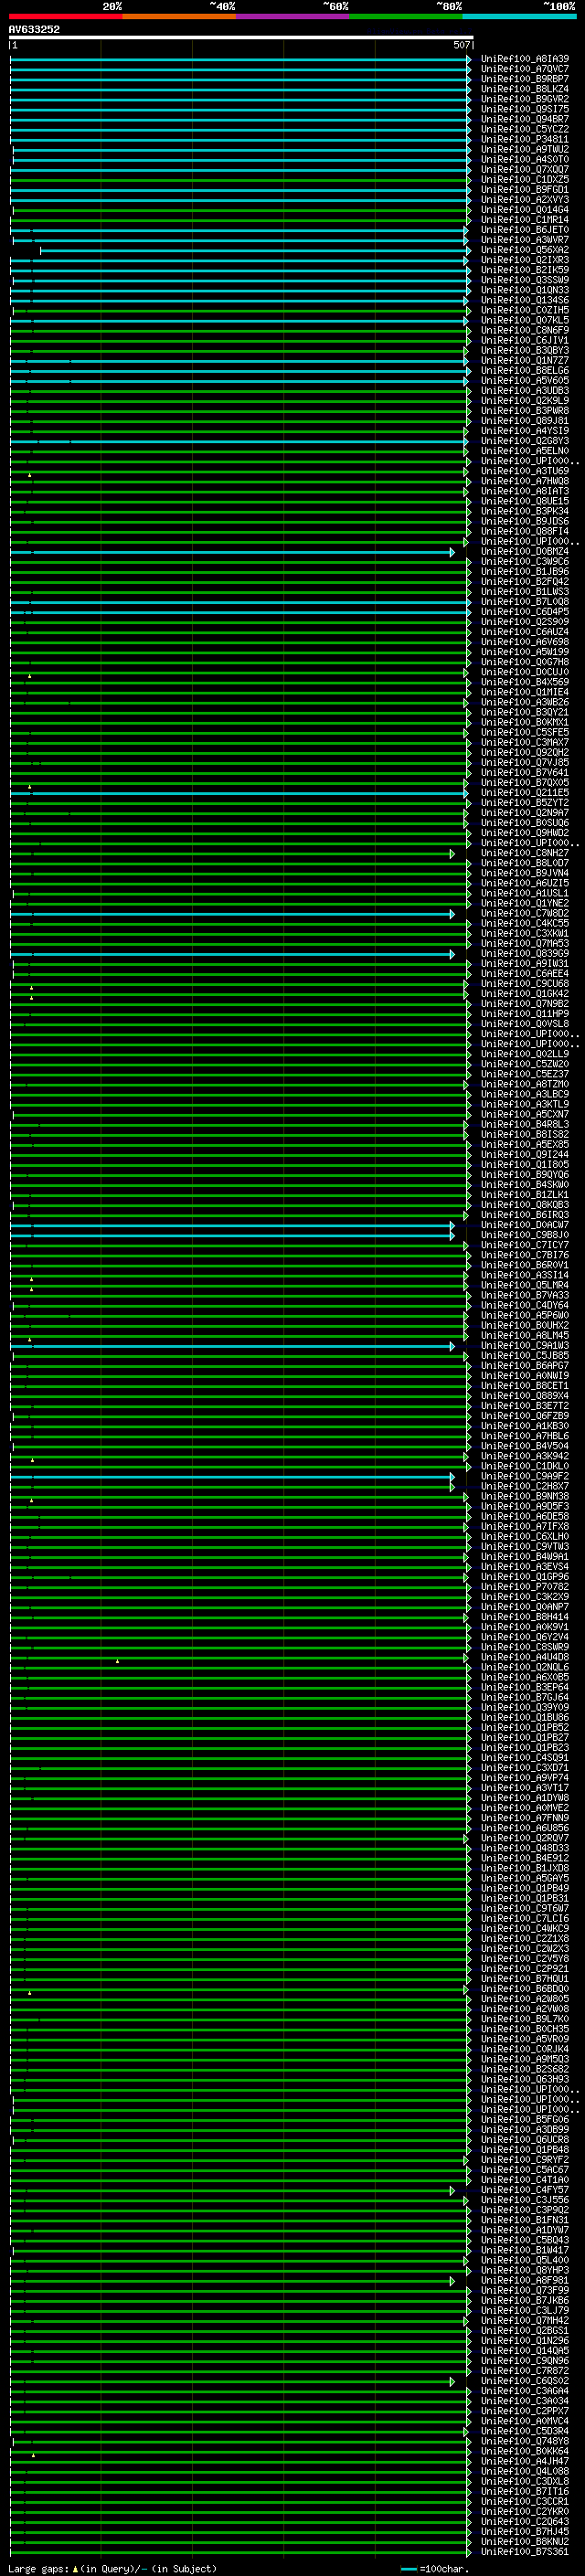The image size is (585, 2576).
Task: Open hit UniRef100_B8ELG6
Action: (525, 371)
